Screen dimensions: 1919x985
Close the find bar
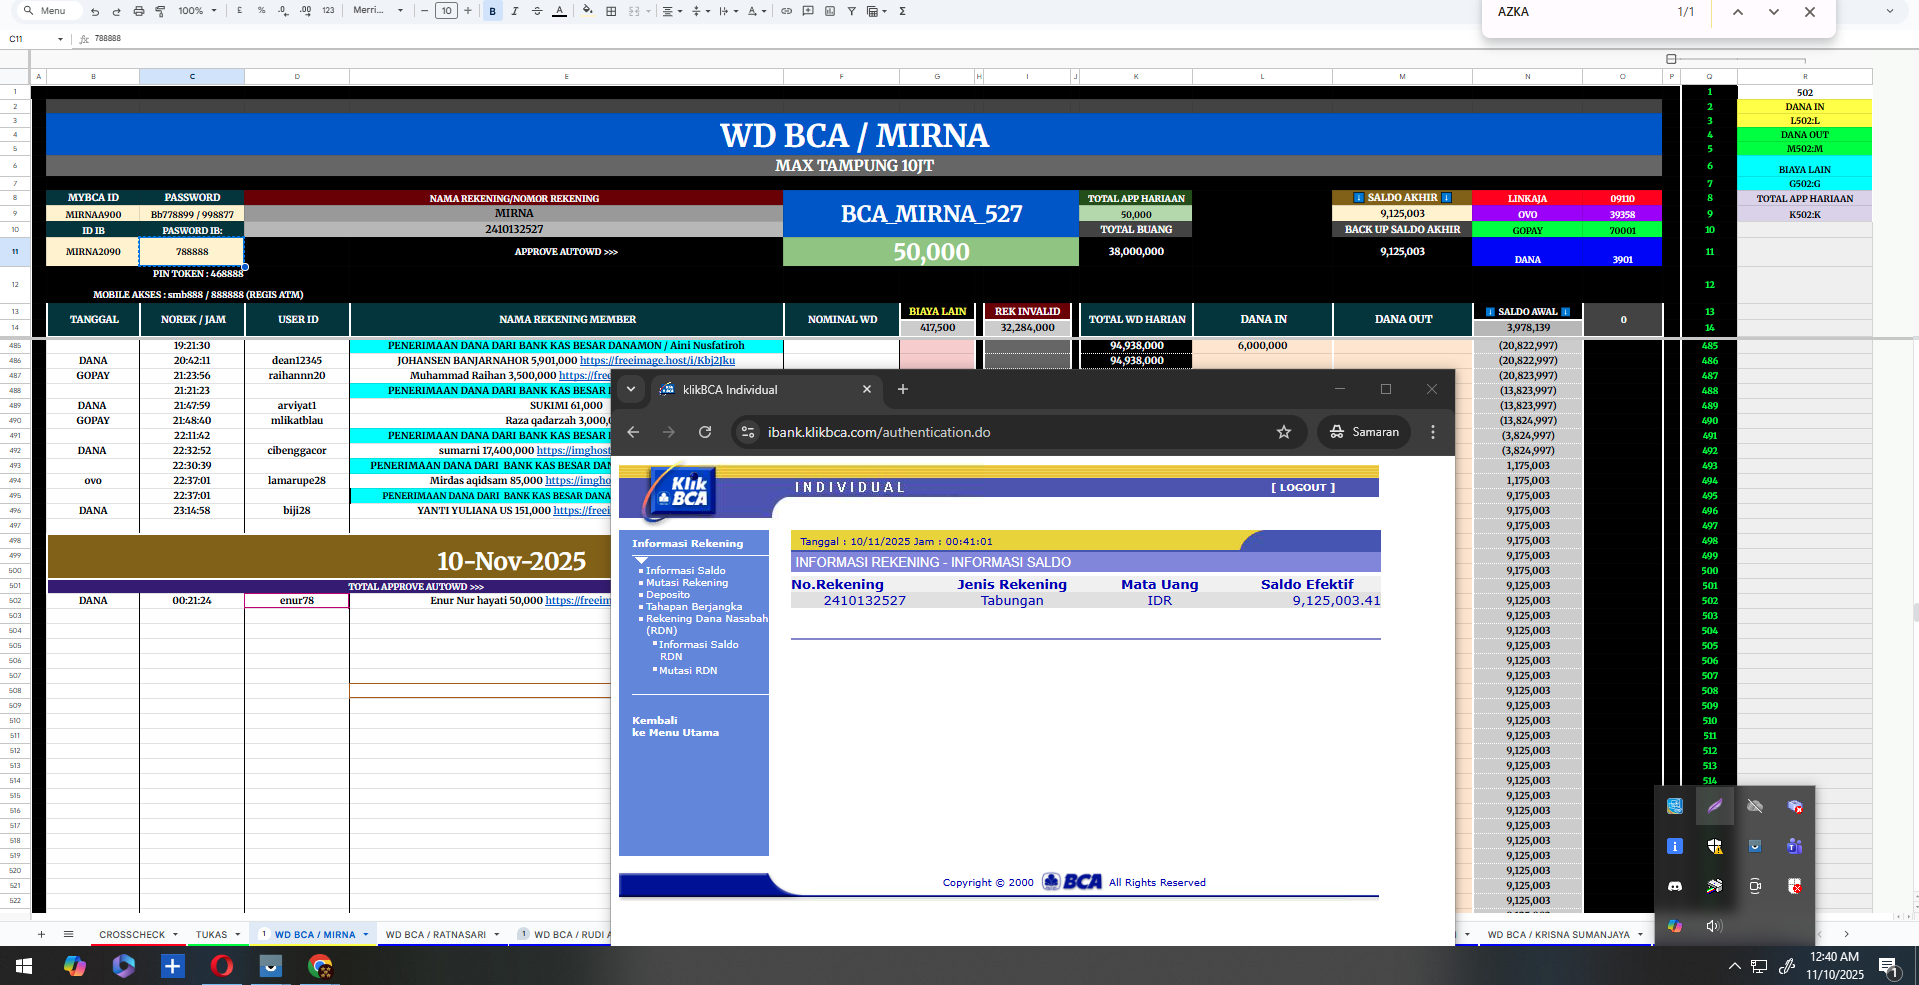(x=1810, y=12)
